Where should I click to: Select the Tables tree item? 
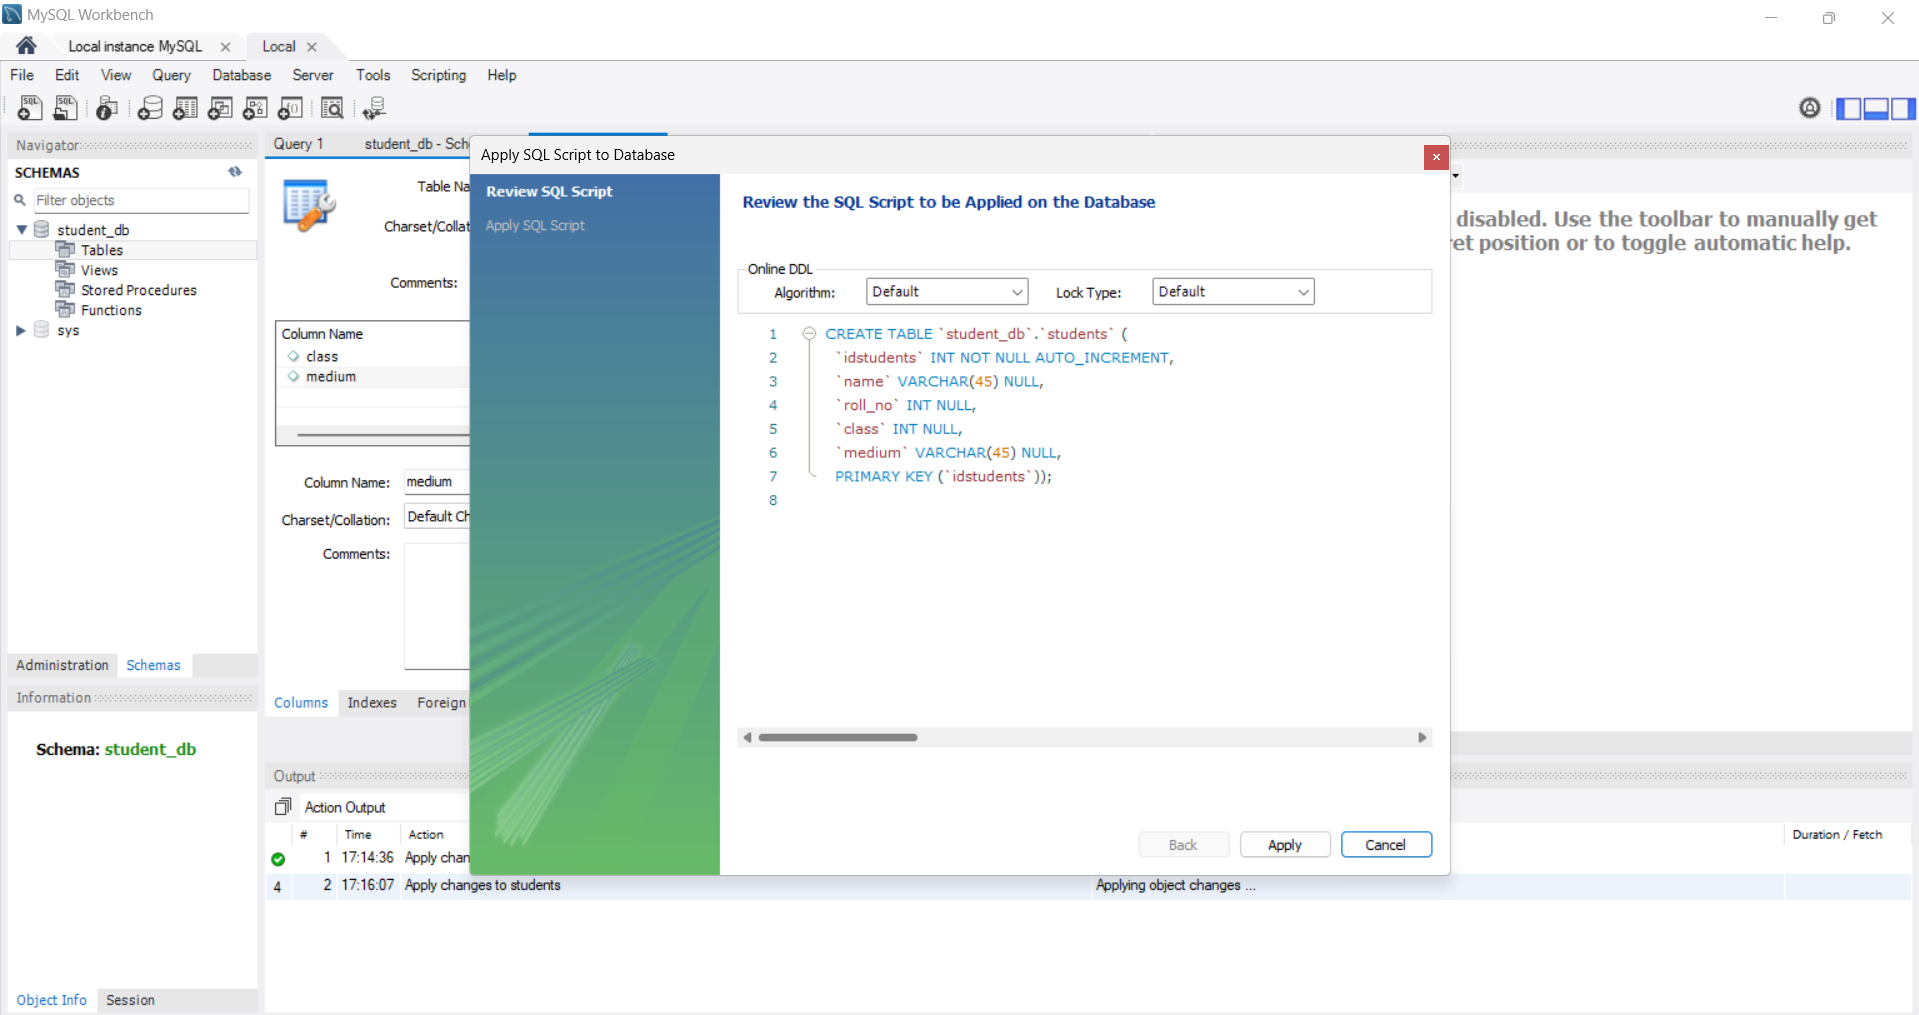coord(133,250)
